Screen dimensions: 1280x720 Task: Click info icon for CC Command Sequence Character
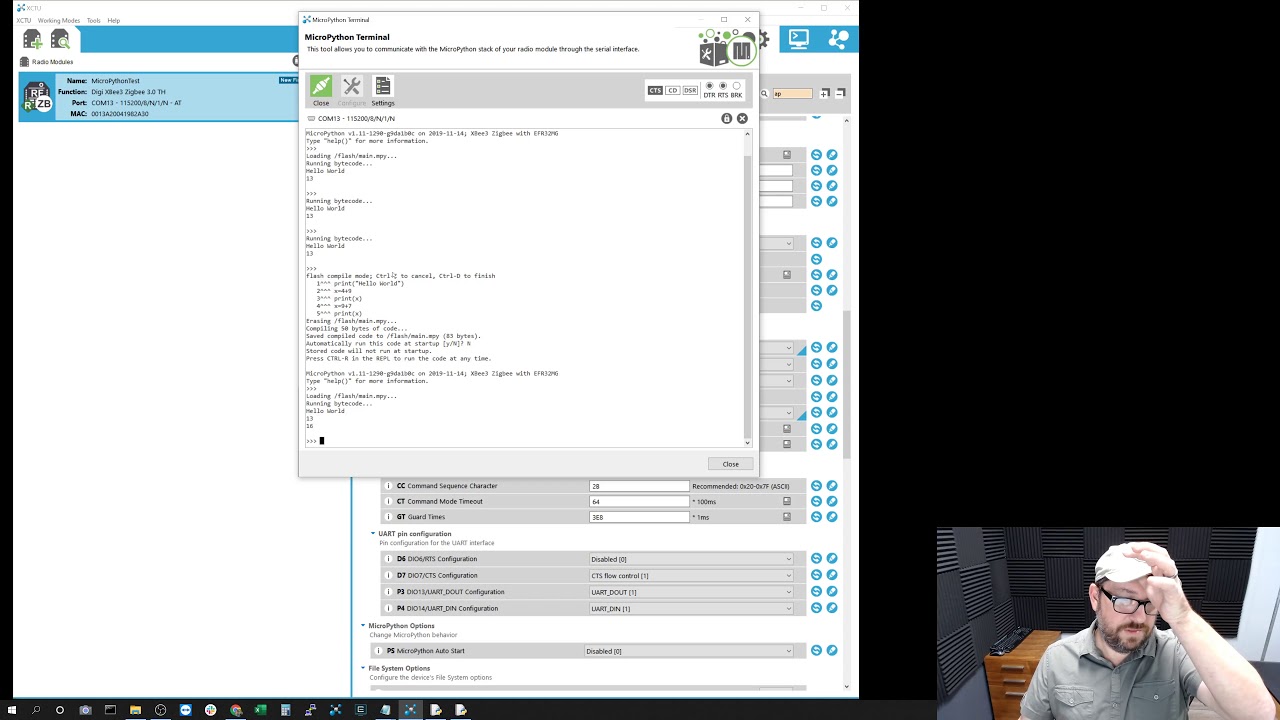click(389, 486)
